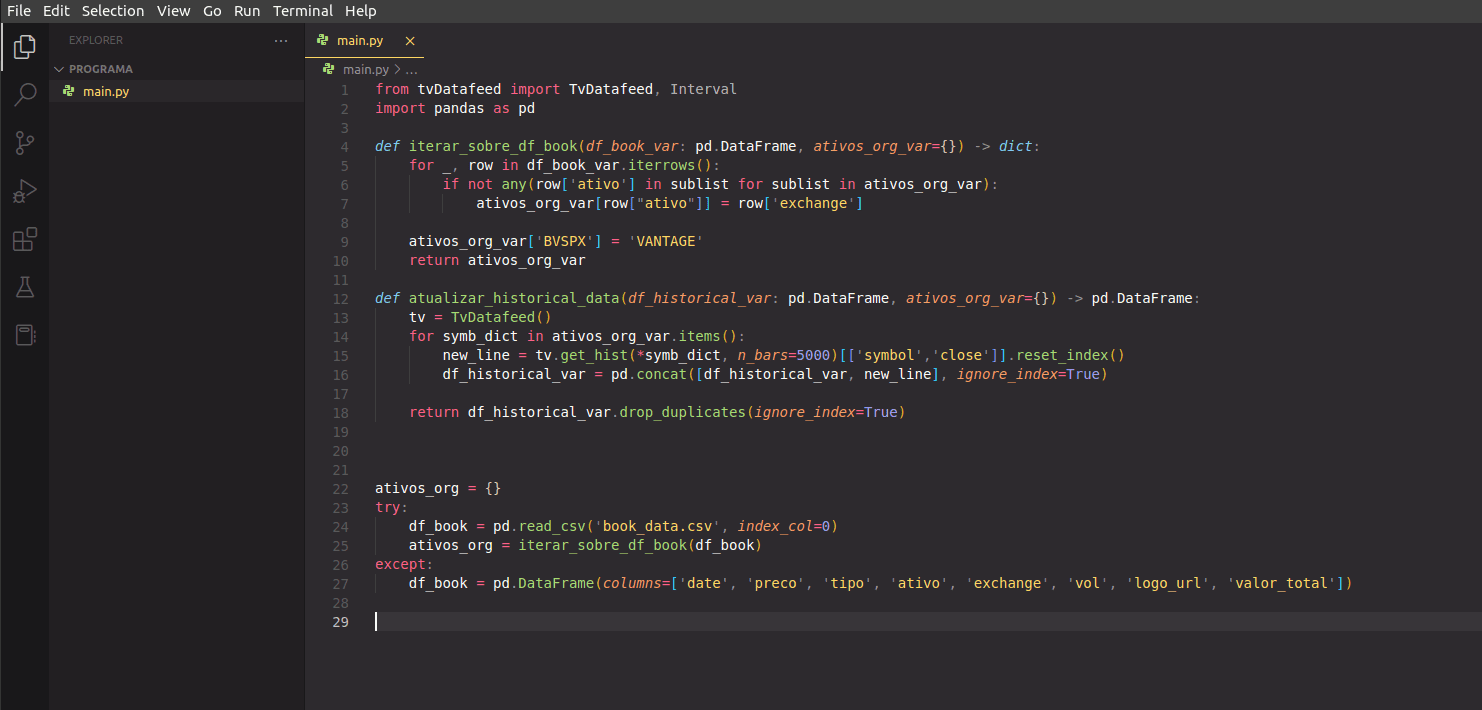Open the notebook icon in activity bar
The image size is (1482, 710).
pos(25,335)
